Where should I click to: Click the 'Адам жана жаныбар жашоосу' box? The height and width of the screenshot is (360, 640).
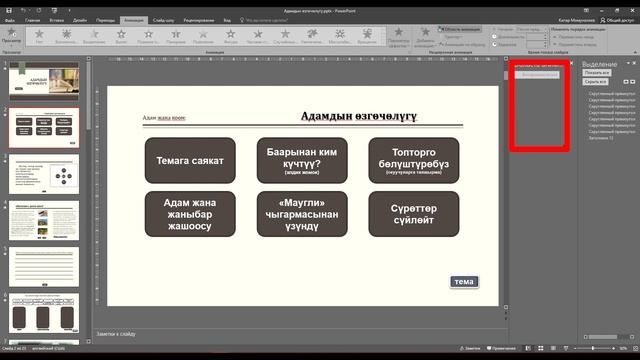click(x=190, y=214)
